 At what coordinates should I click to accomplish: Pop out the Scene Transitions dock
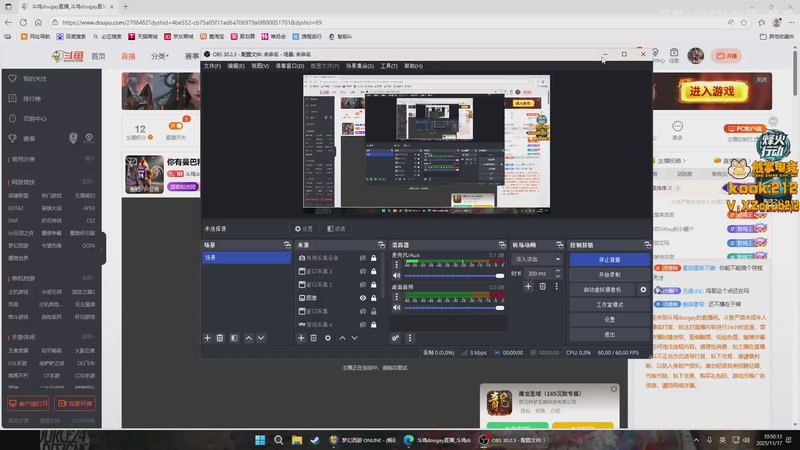click(560, 245)
